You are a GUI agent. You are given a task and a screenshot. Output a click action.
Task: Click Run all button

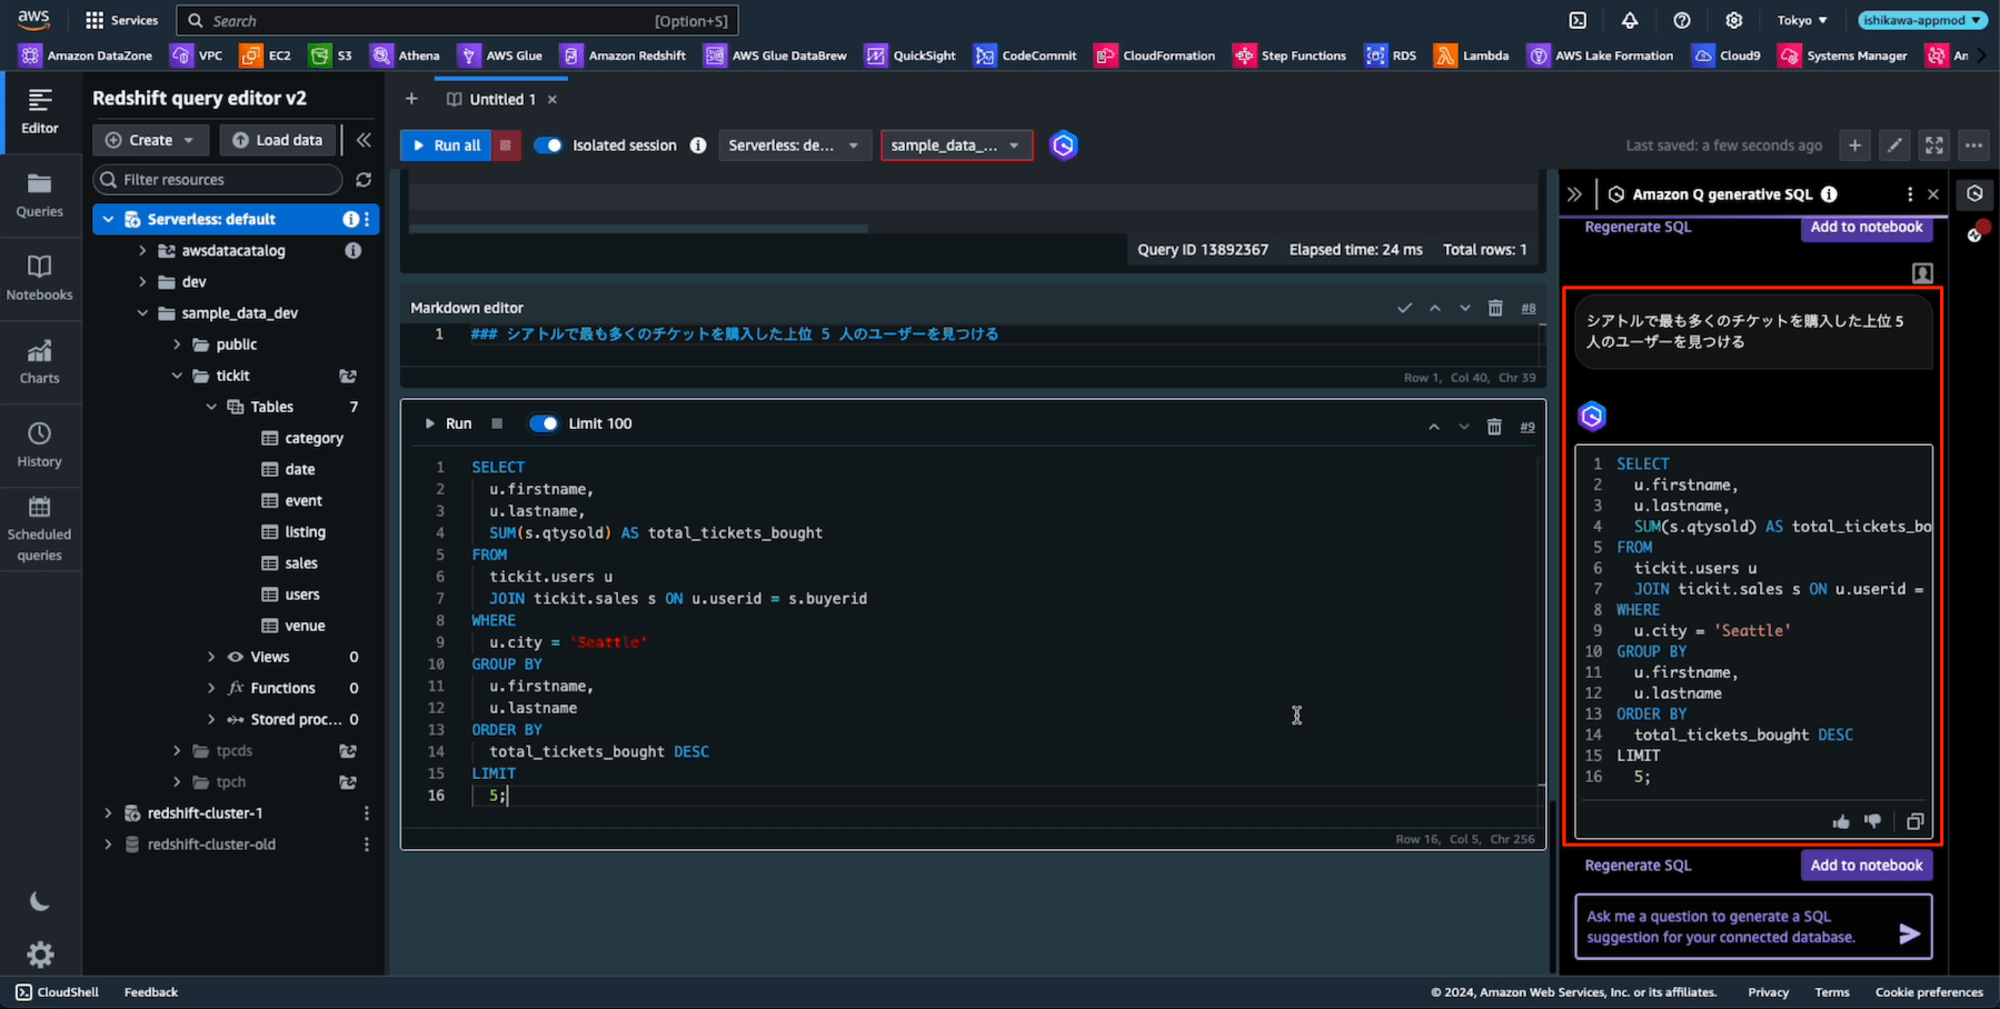446,145
